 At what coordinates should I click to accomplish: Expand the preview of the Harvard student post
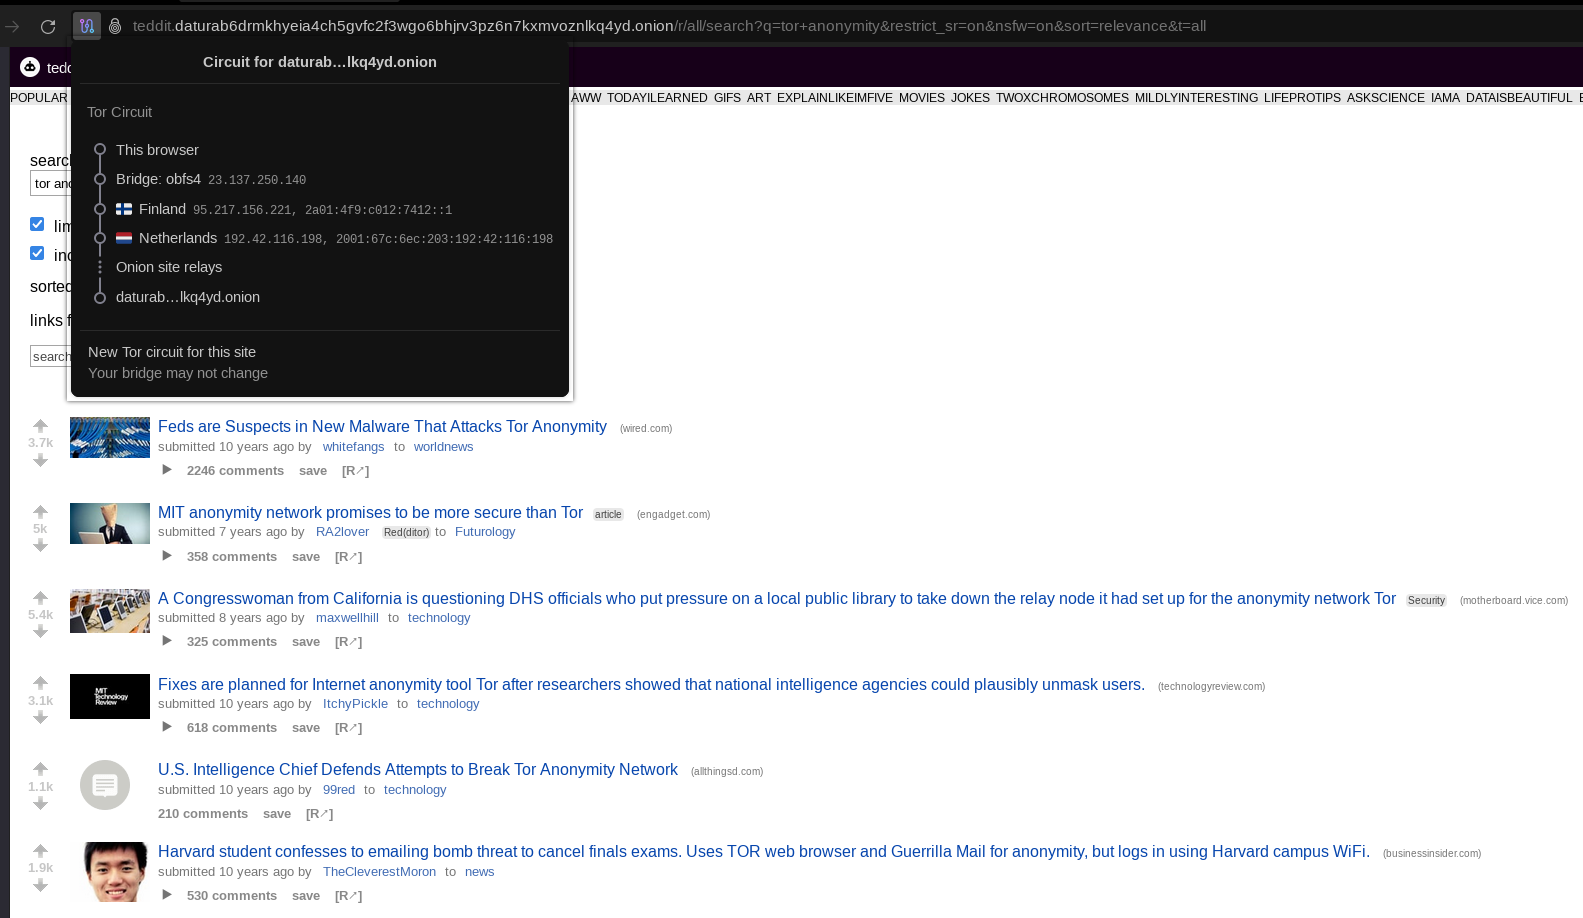coord(167,895)
